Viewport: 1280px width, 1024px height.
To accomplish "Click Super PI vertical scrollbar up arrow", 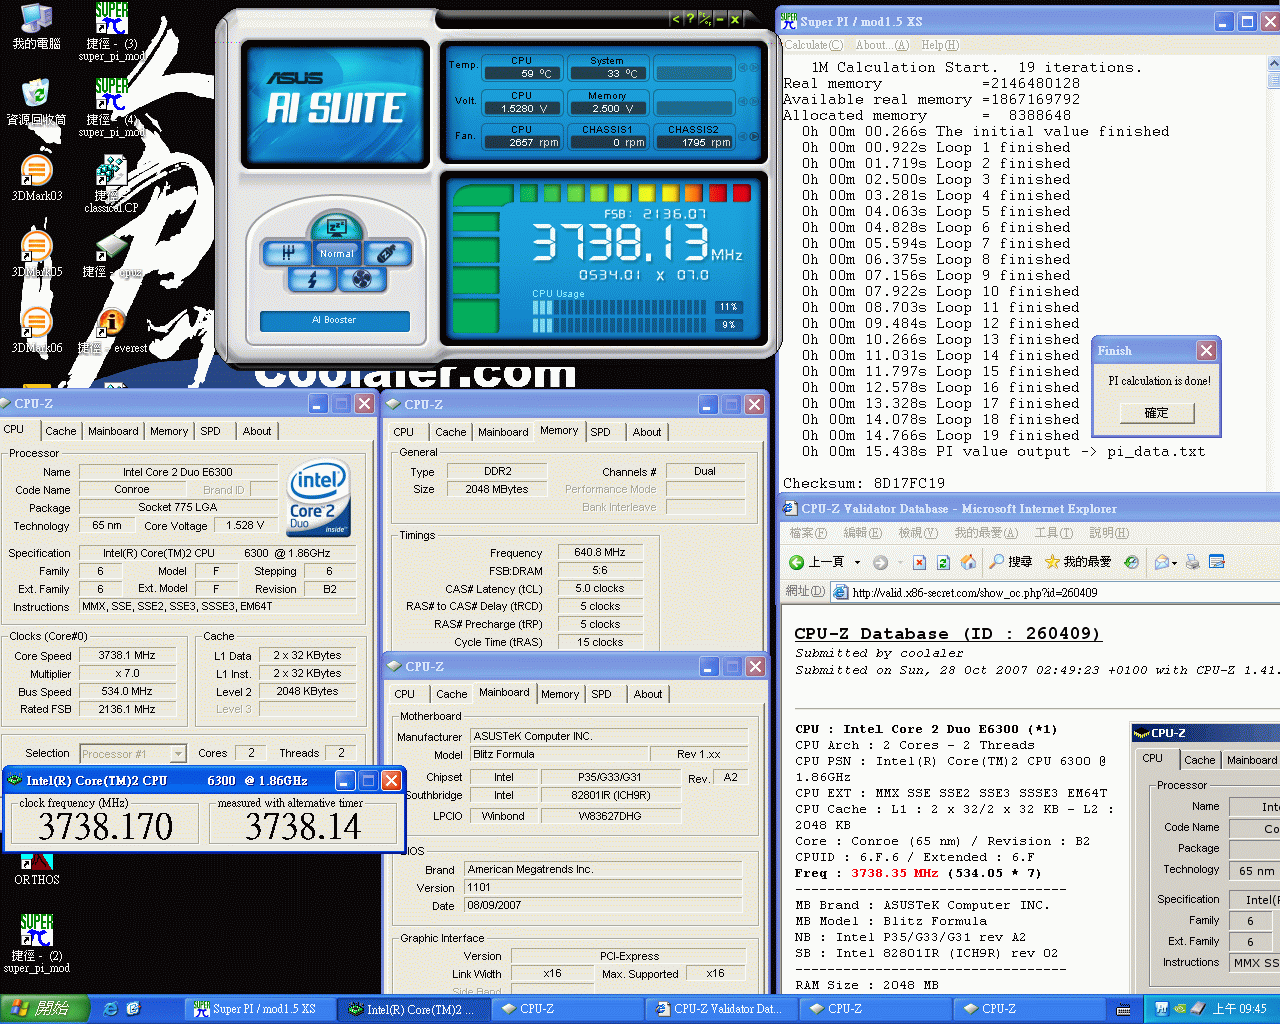I will (1274, 64).
